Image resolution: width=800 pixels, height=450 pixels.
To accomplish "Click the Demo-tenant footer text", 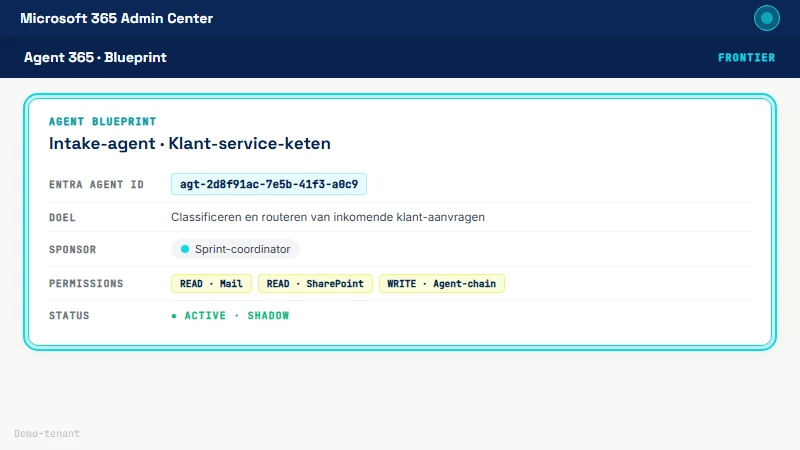I will coord(47,434).
